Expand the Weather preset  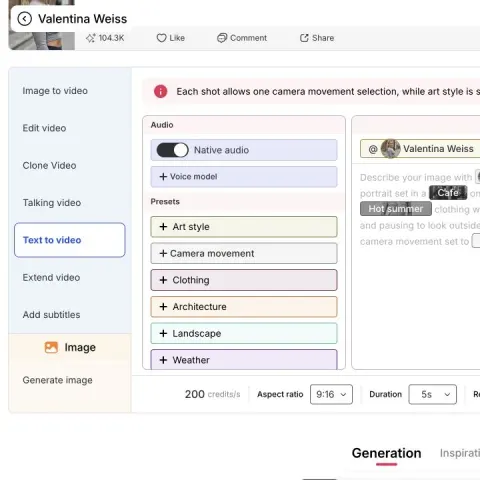244,359
